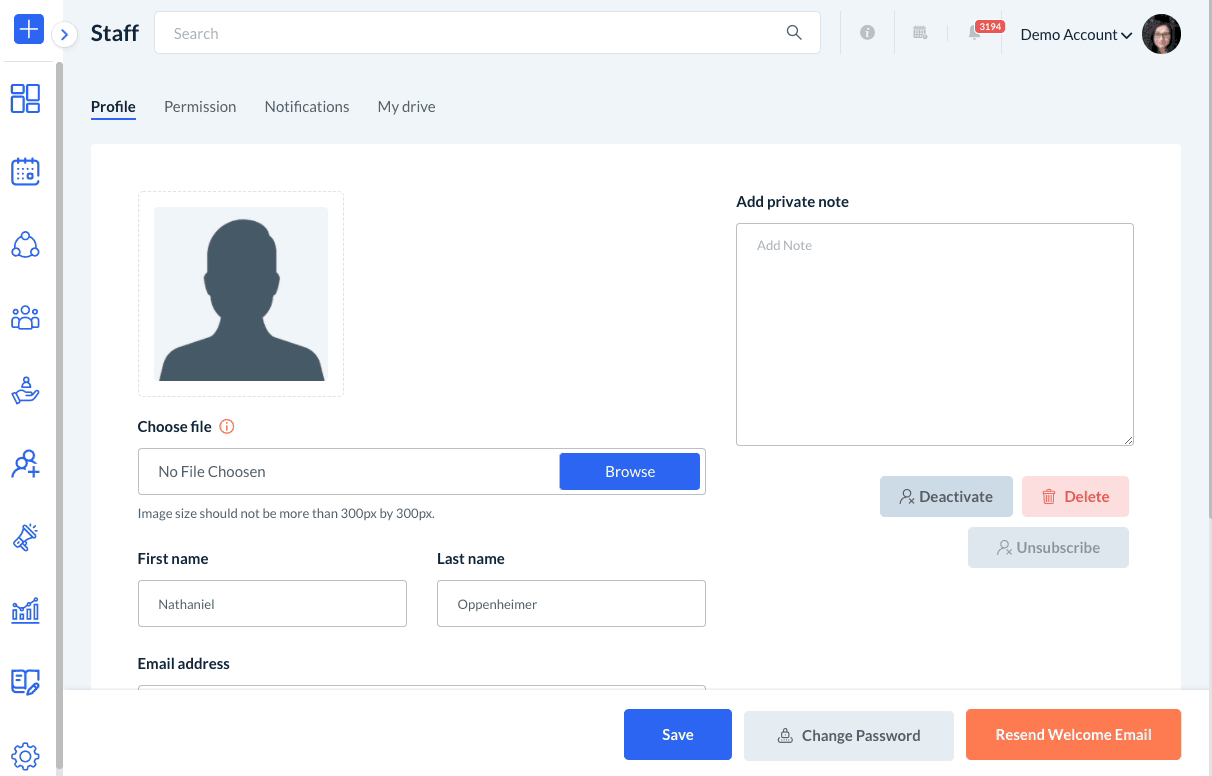Click the Browse button
The width and height of the screenshot is (1212, 776).
[630, 472]
